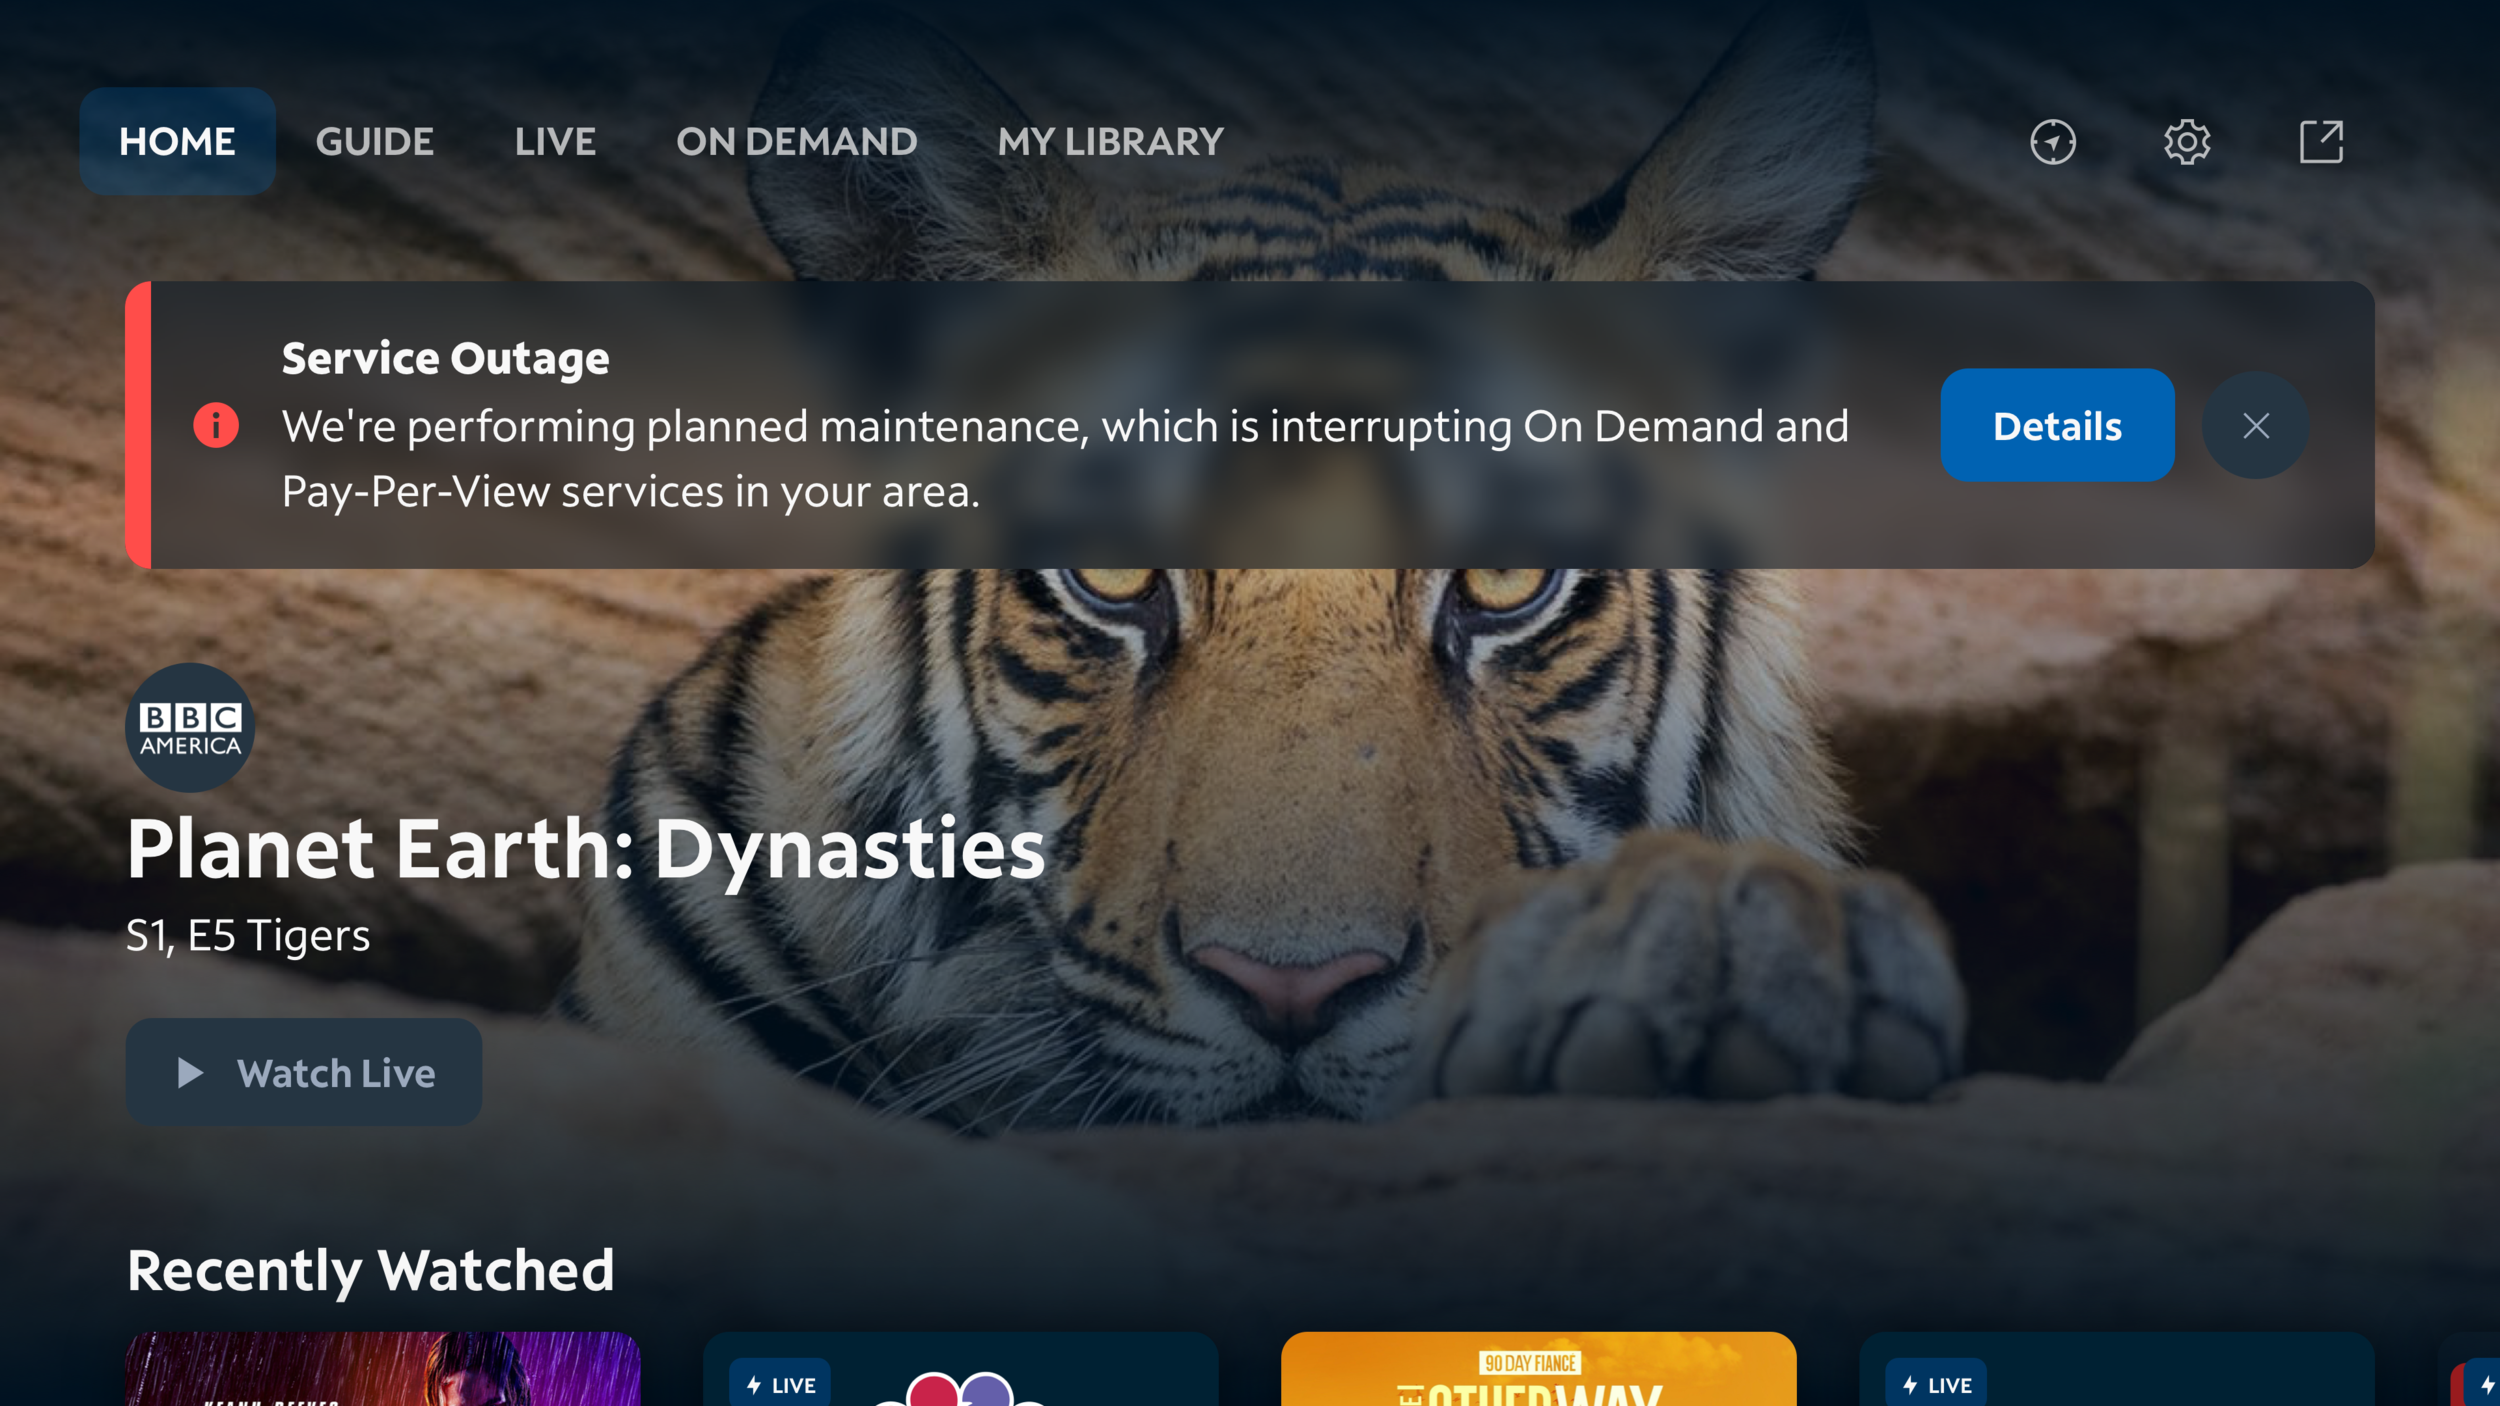Dismiss the Service Outage banner
Image resolution: width=2500 pixels, height=1406 pixels.
click(2255, 426)
